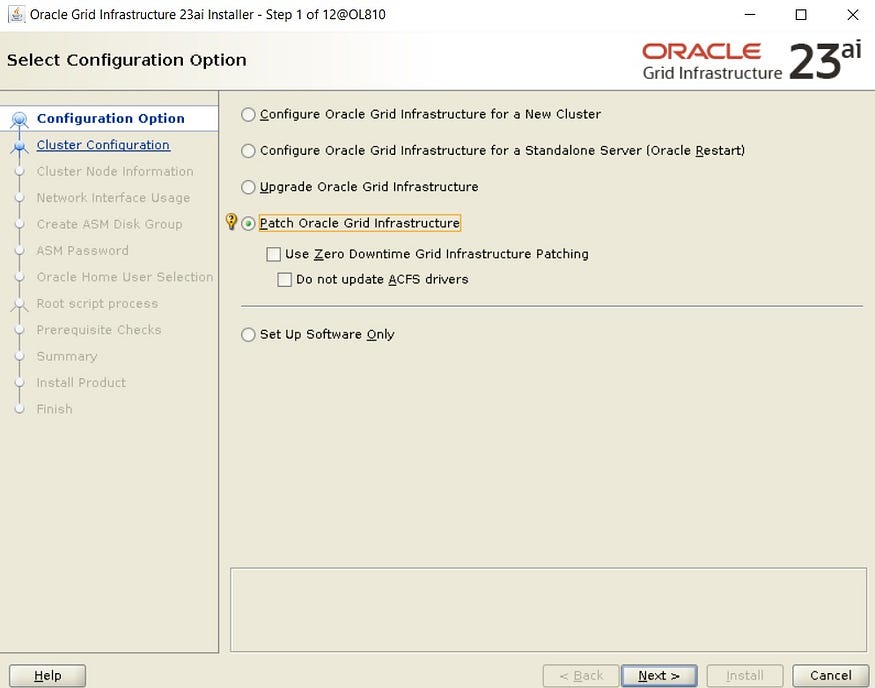Select Configuration Option in the step list
This screenshot has height=688, width=875.
110,119
